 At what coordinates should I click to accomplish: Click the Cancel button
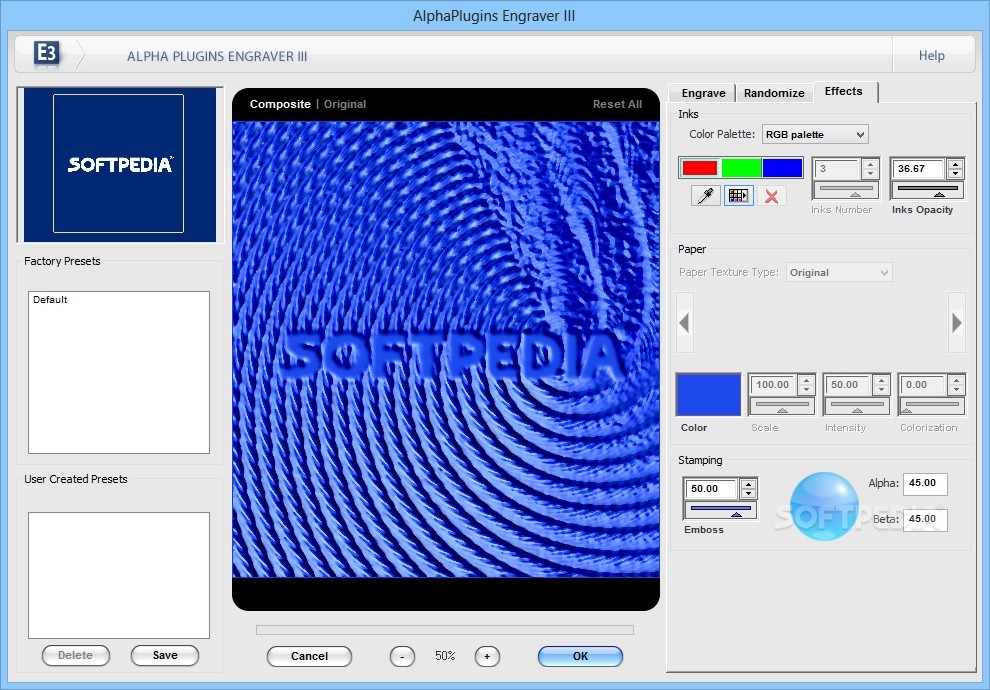(x=309, y=656)
